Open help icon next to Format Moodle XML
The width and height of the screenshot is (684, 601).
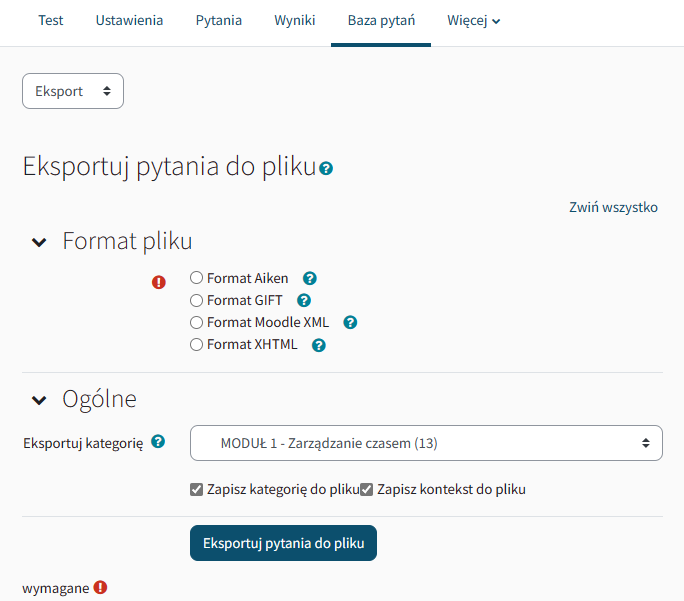coord(350,323)
